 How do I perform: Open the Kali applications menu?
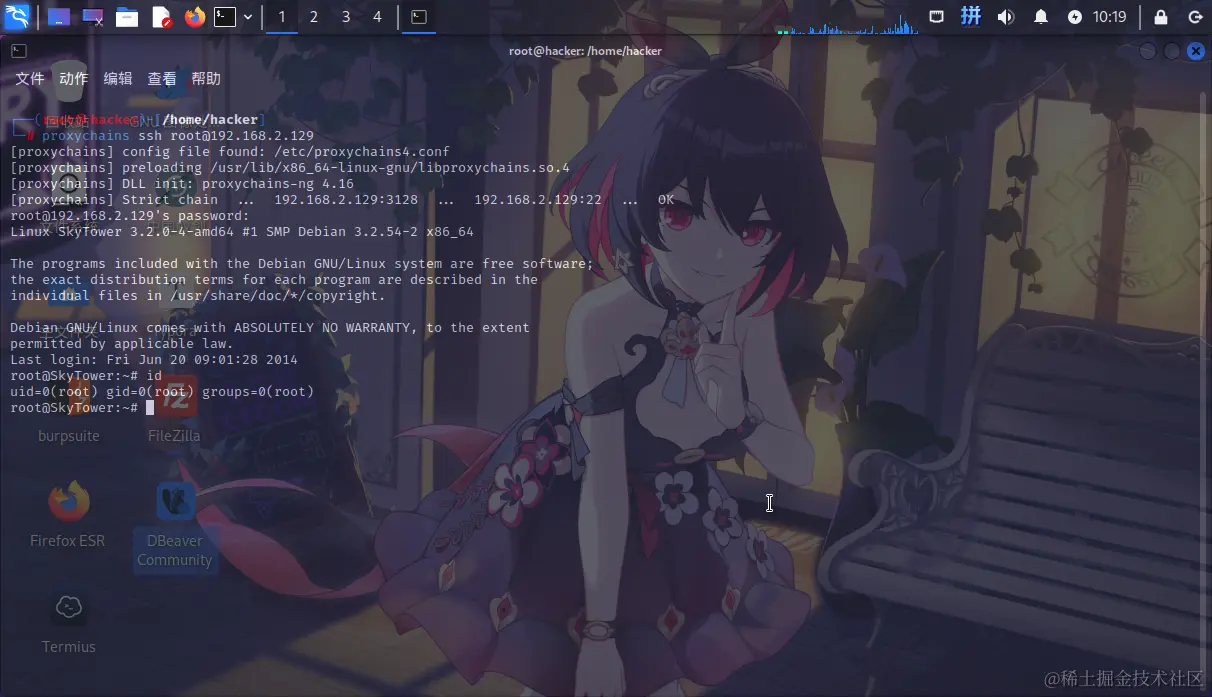(x=17, y=16)
